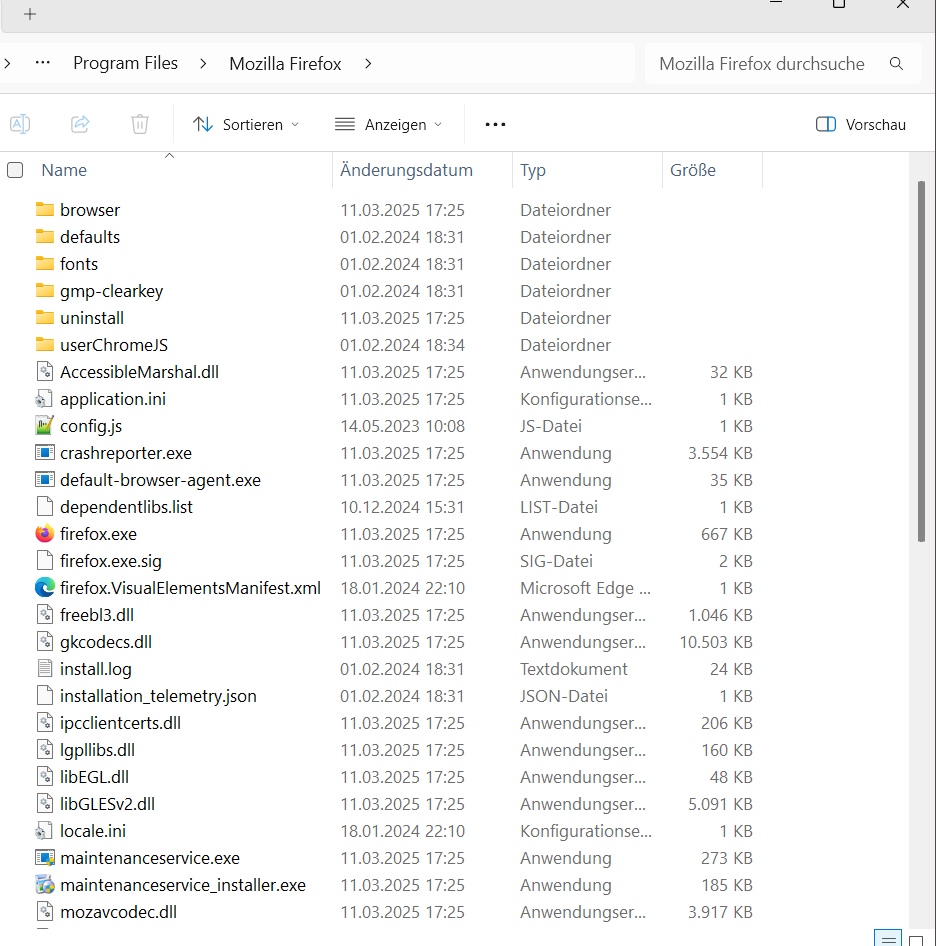Select the libEGL.dll file name
This screenshot has height=946, width=936.
pos(95,777)
